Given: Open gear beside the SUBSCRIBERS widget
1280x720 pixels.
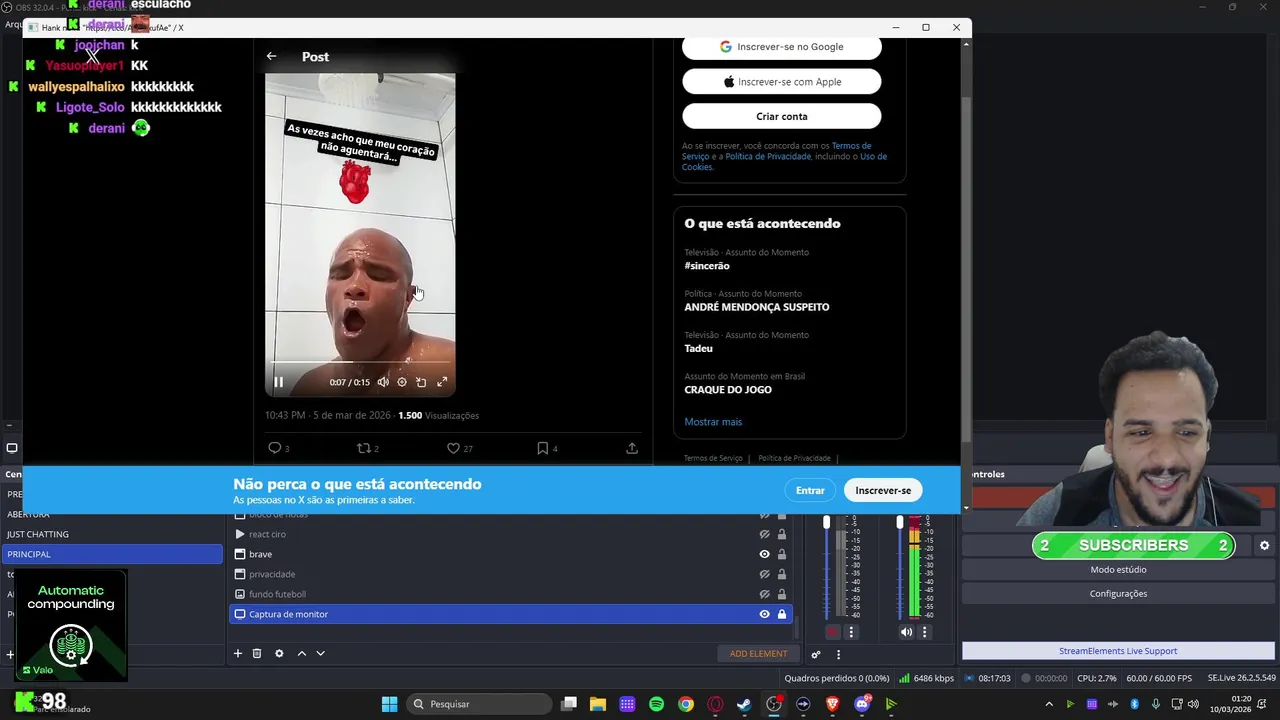Looking at the screenshot, I should (1264, 546).
